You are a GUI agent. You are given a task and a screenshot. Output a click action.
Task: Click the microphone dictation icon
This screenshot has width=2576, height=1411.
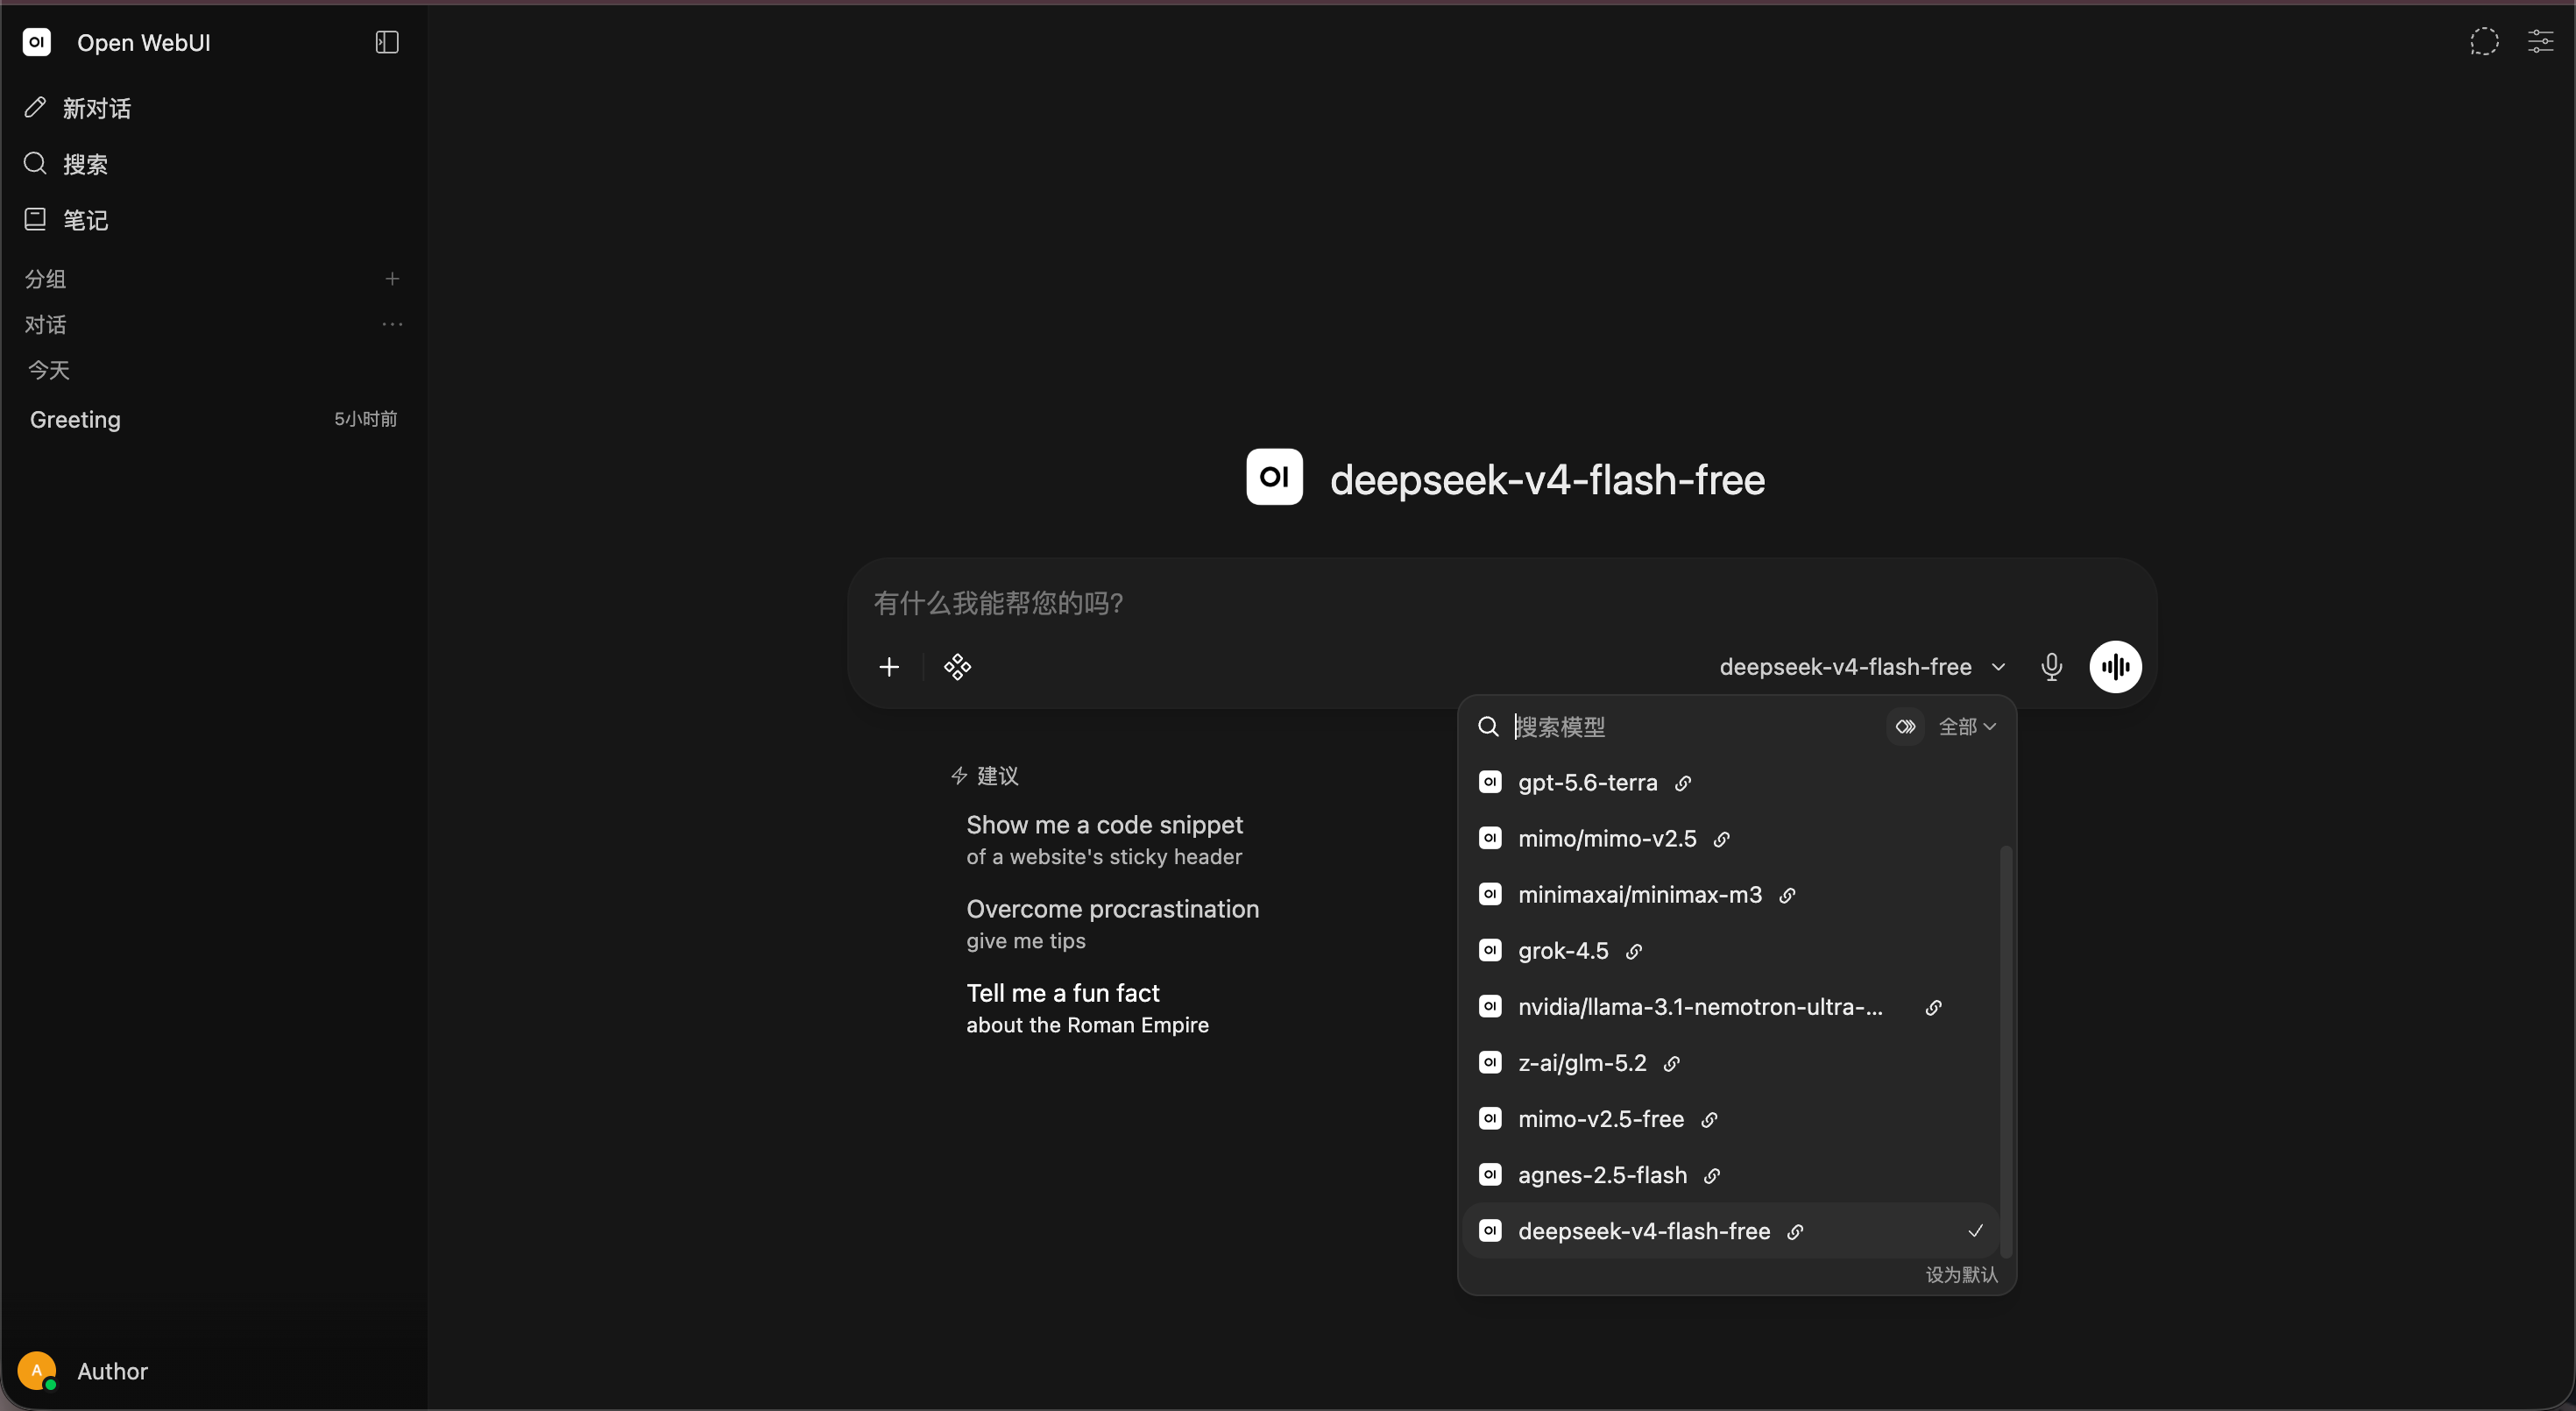tap(2051, 667)
